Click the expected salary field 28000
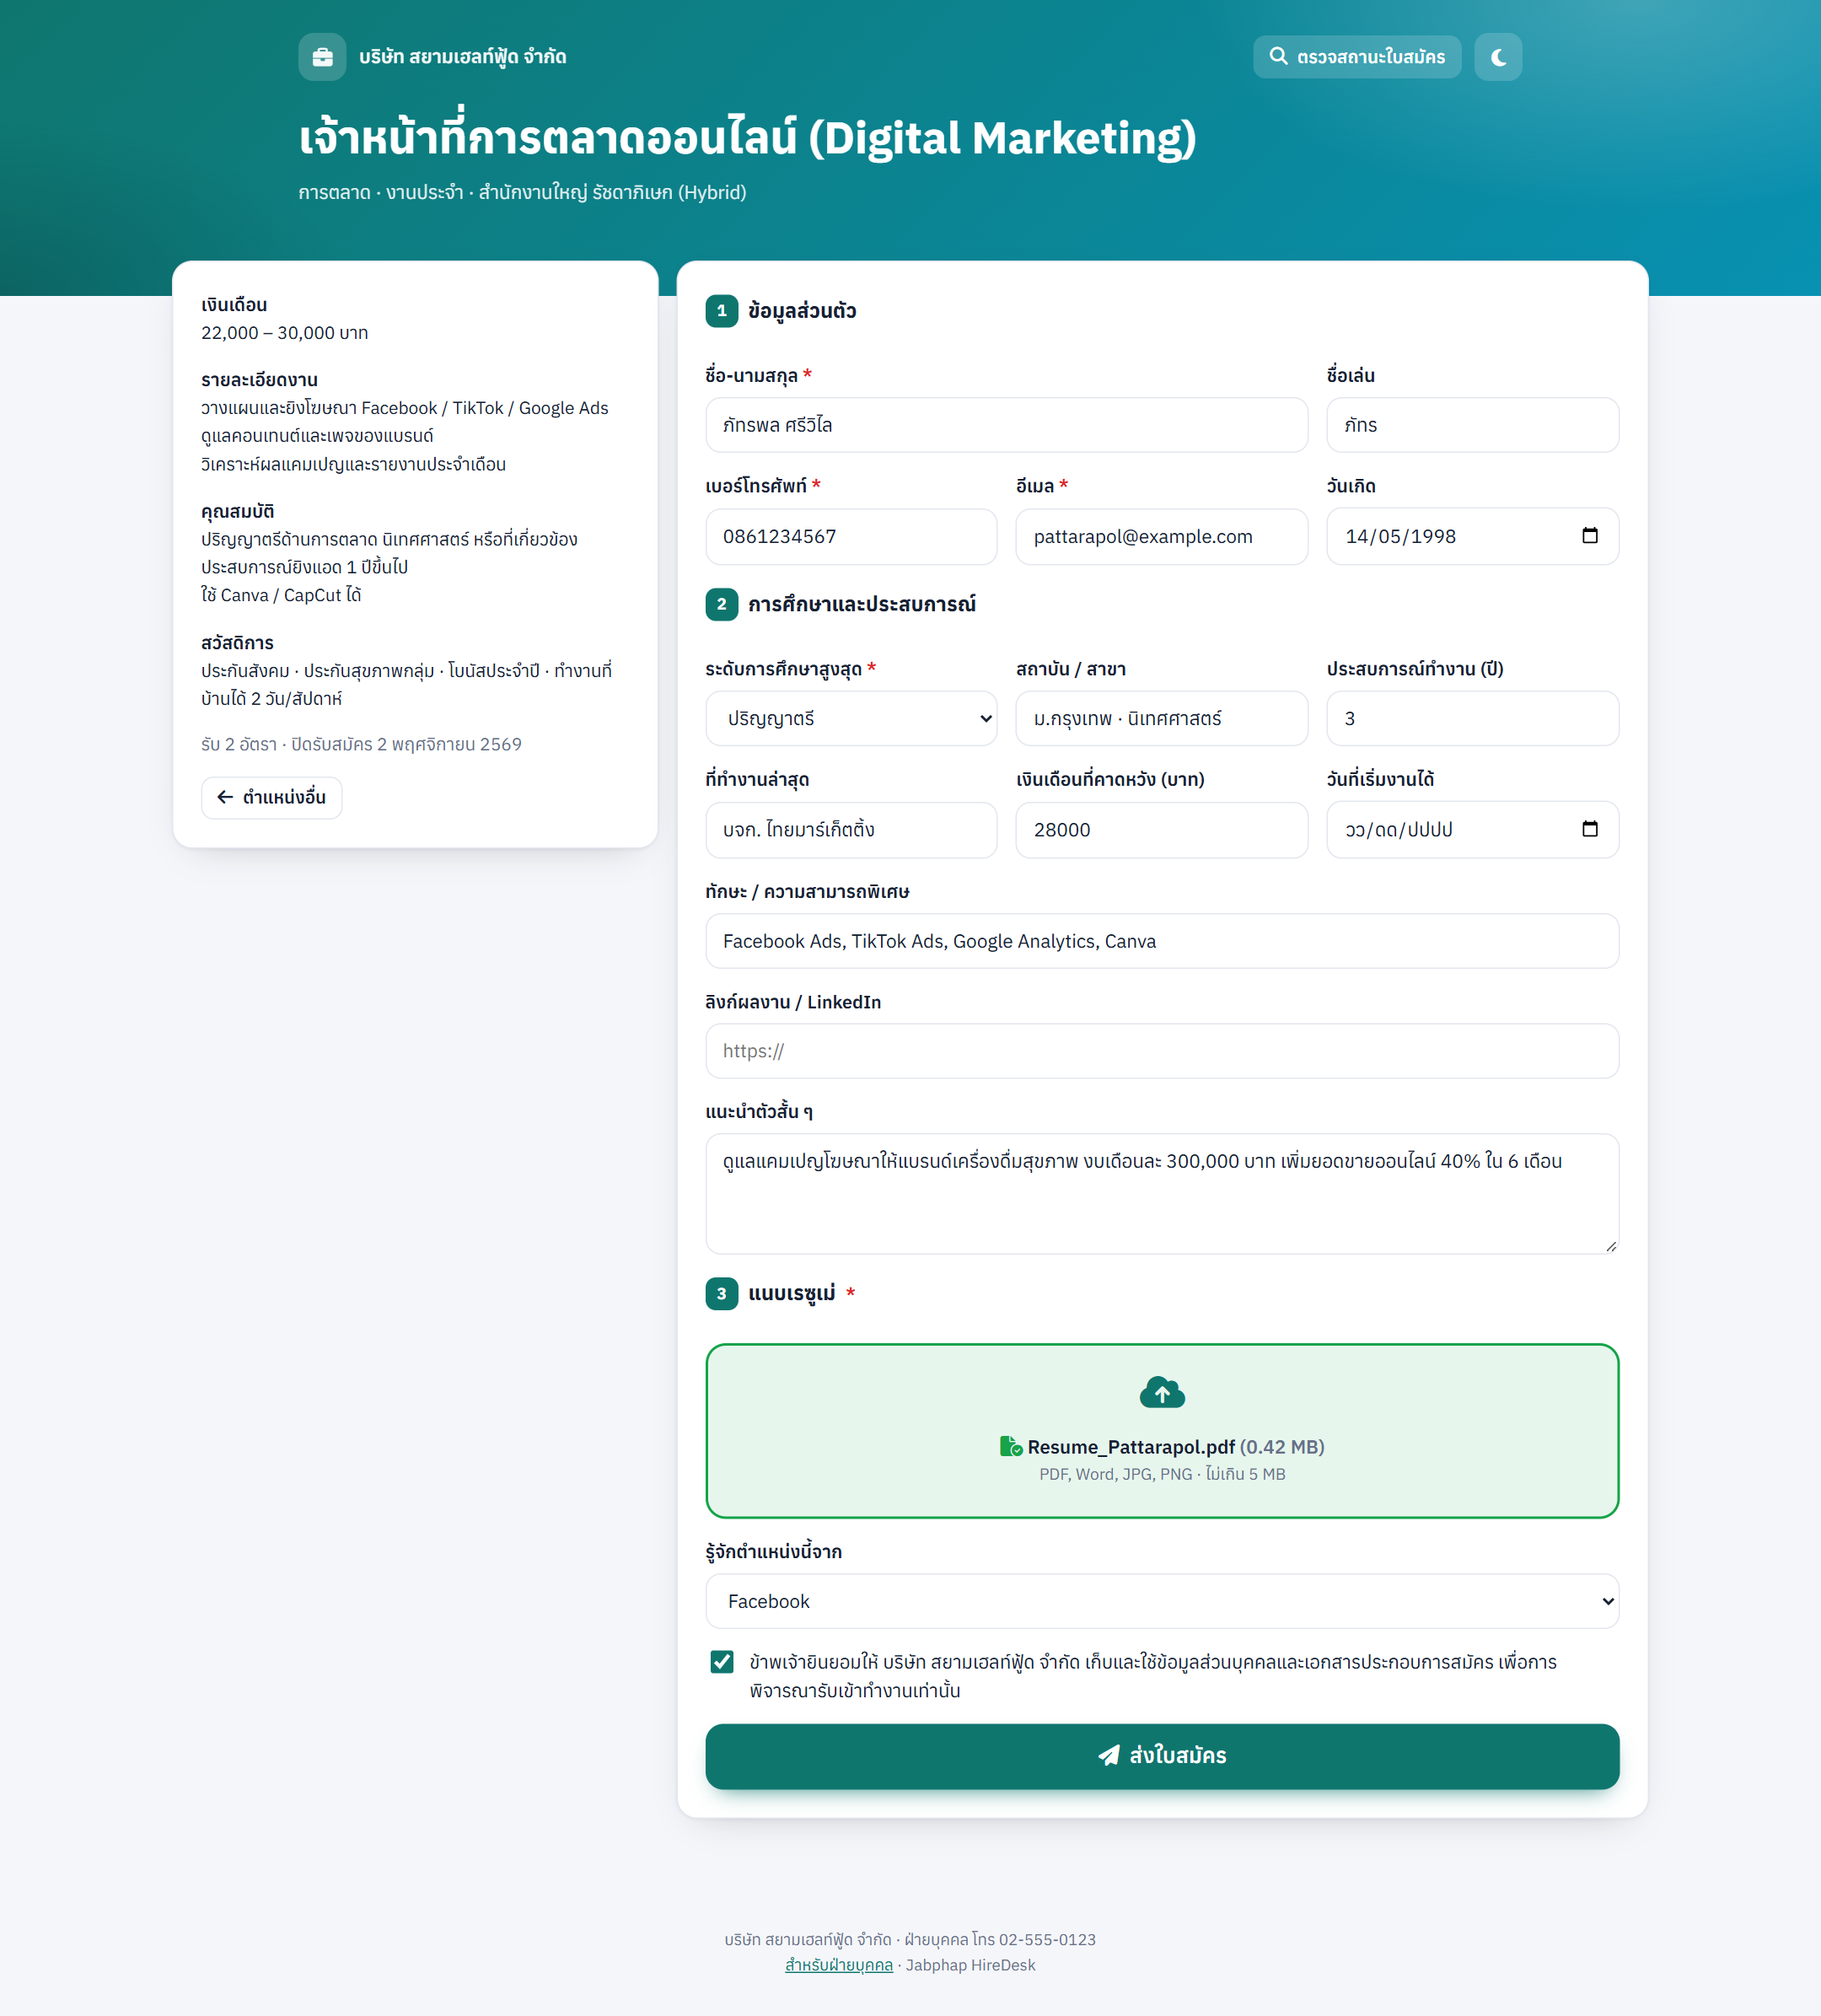 [1161, 830]
